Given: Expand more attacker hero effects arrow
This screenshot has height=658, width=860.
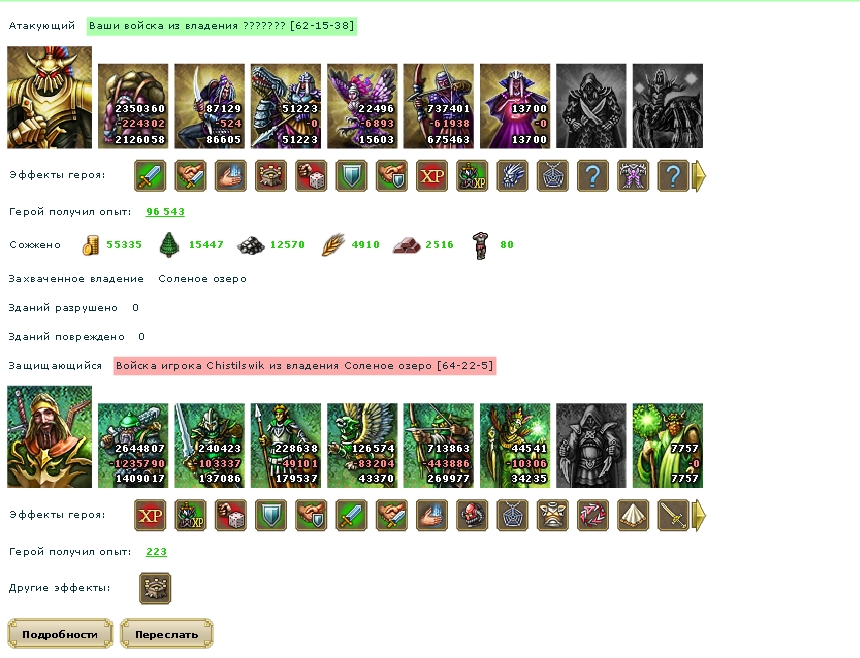Looking at the screenshot, I should (x=699, y=176).
